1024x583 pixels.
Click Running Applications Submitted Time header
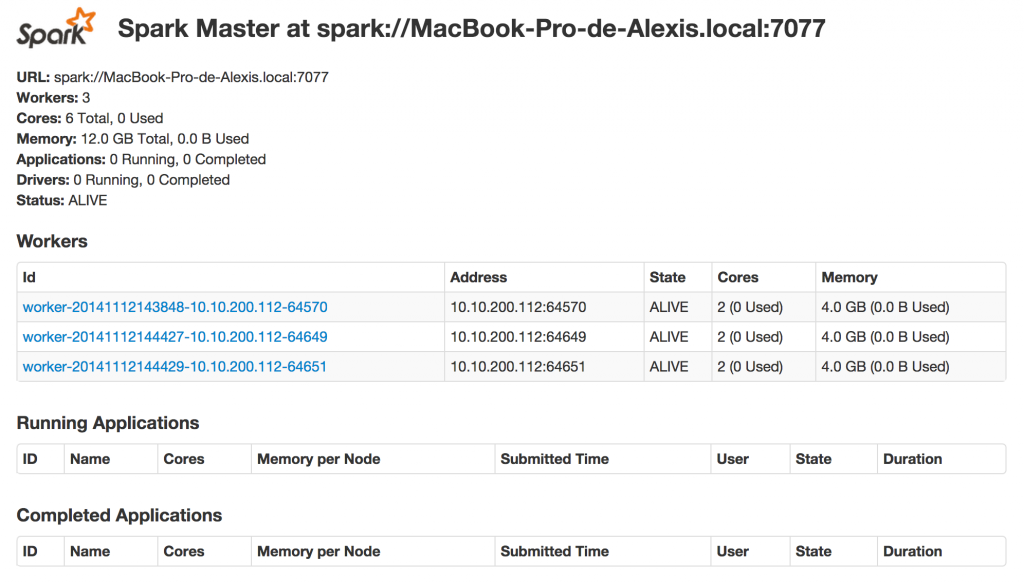(x=554, y=459)
